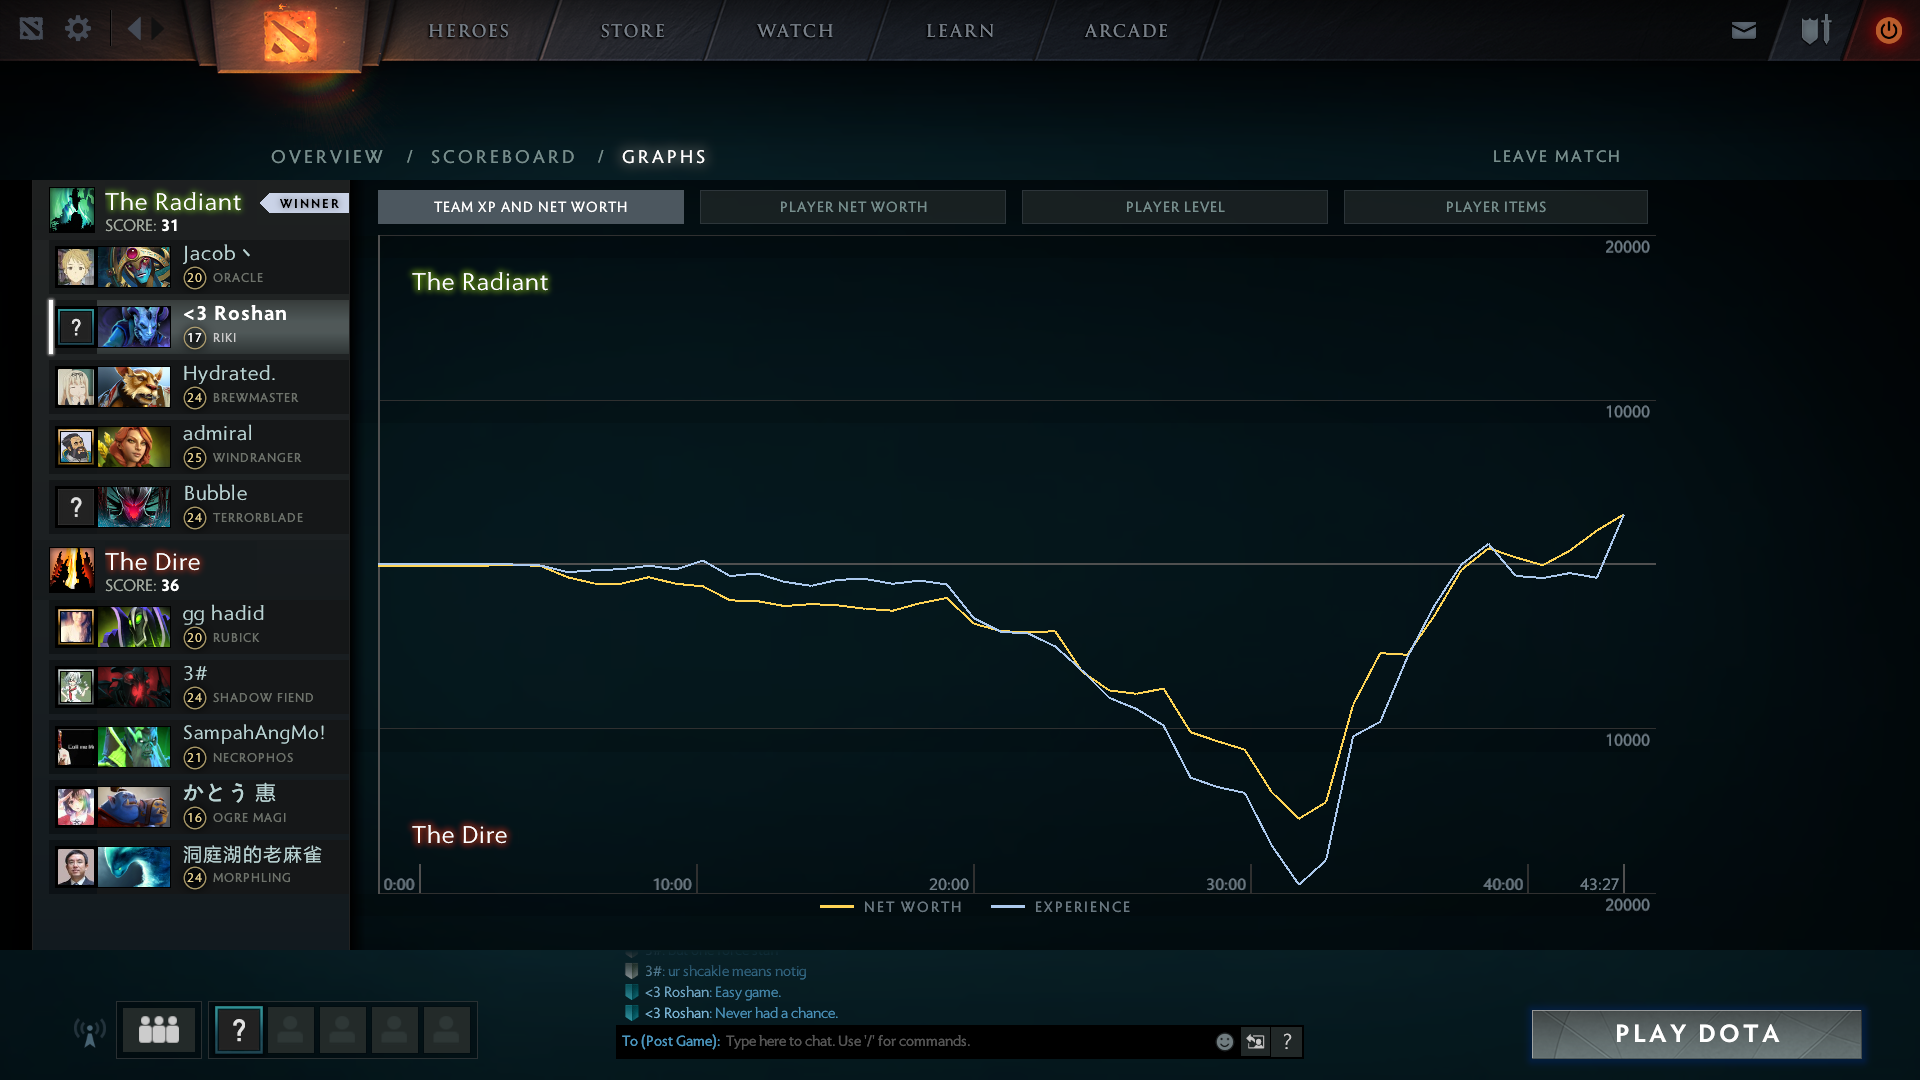Click the red power quit icon
Viewport: 1920px width, 1080px height.
1888,30
